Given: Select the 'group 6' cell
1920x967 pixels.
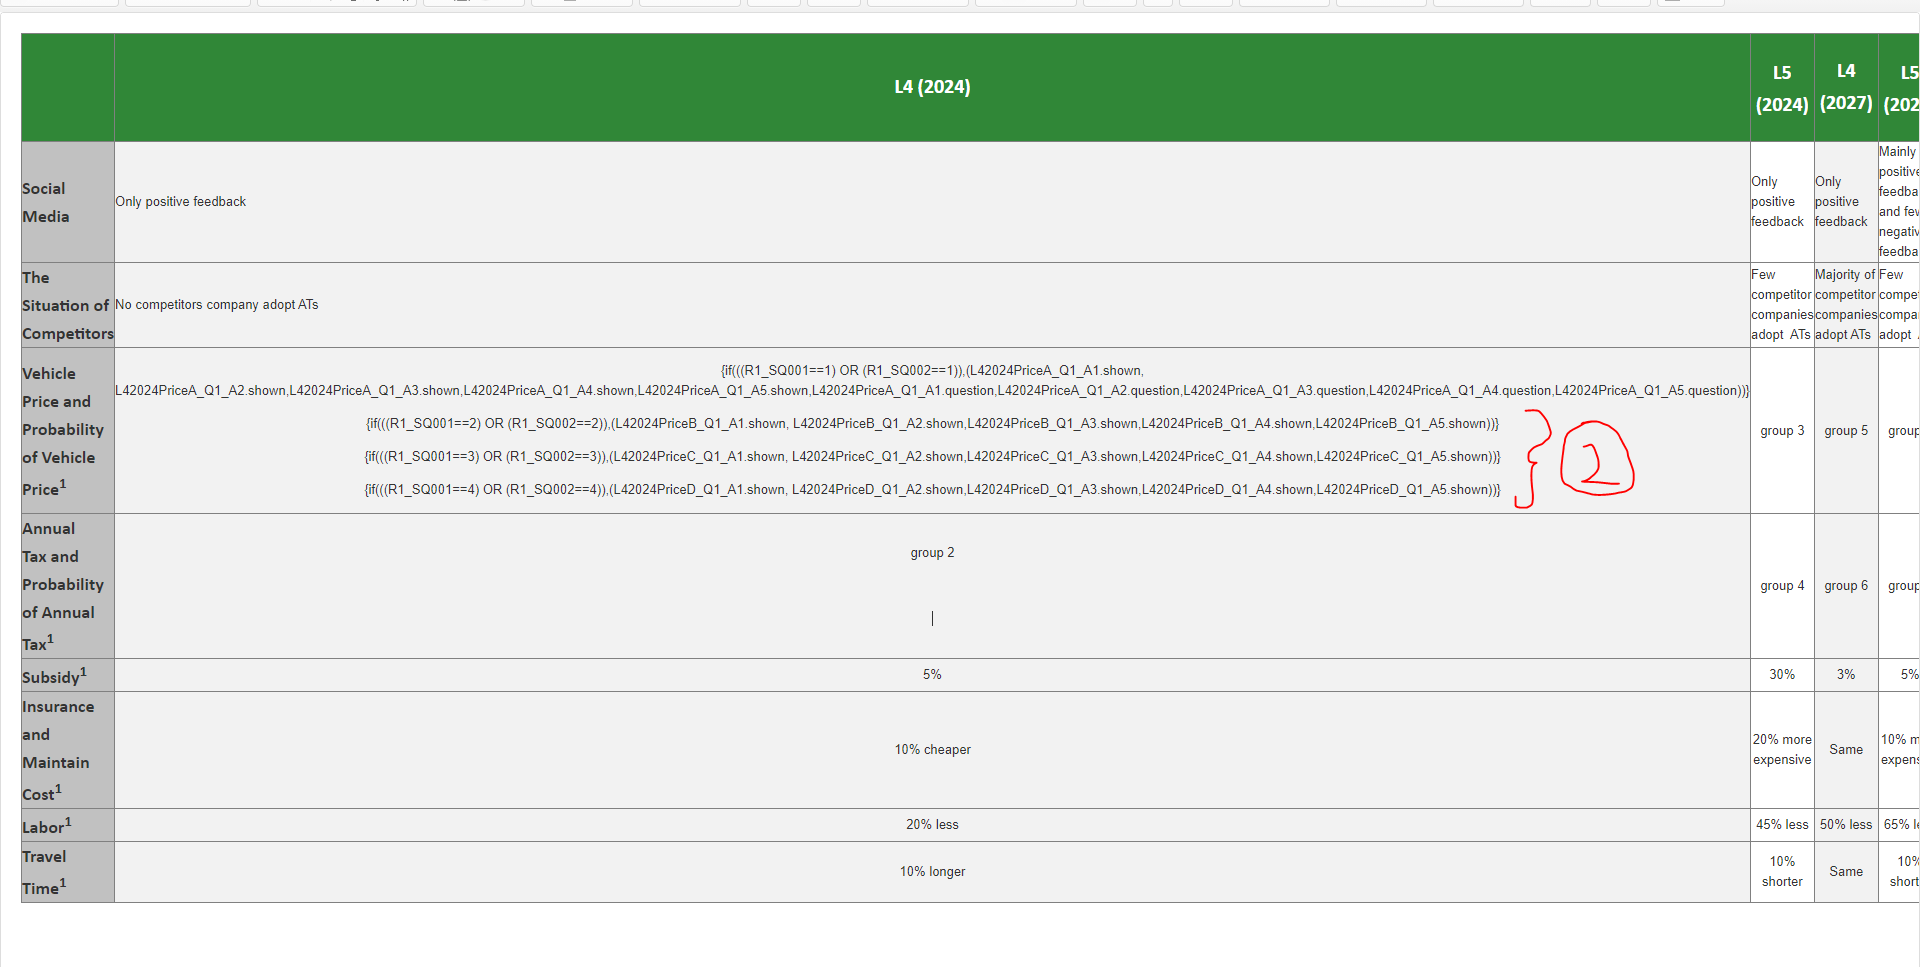Looking at the screenshot, I should click(1845, 586).
